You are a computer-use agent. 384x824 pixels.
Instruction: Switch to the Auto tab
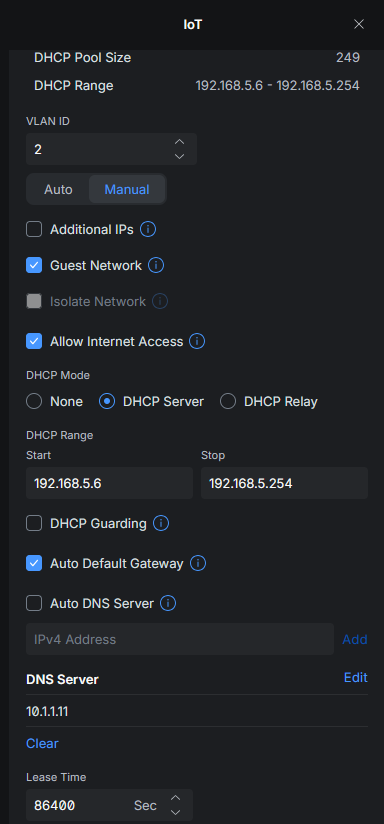(x=58, y=189)
